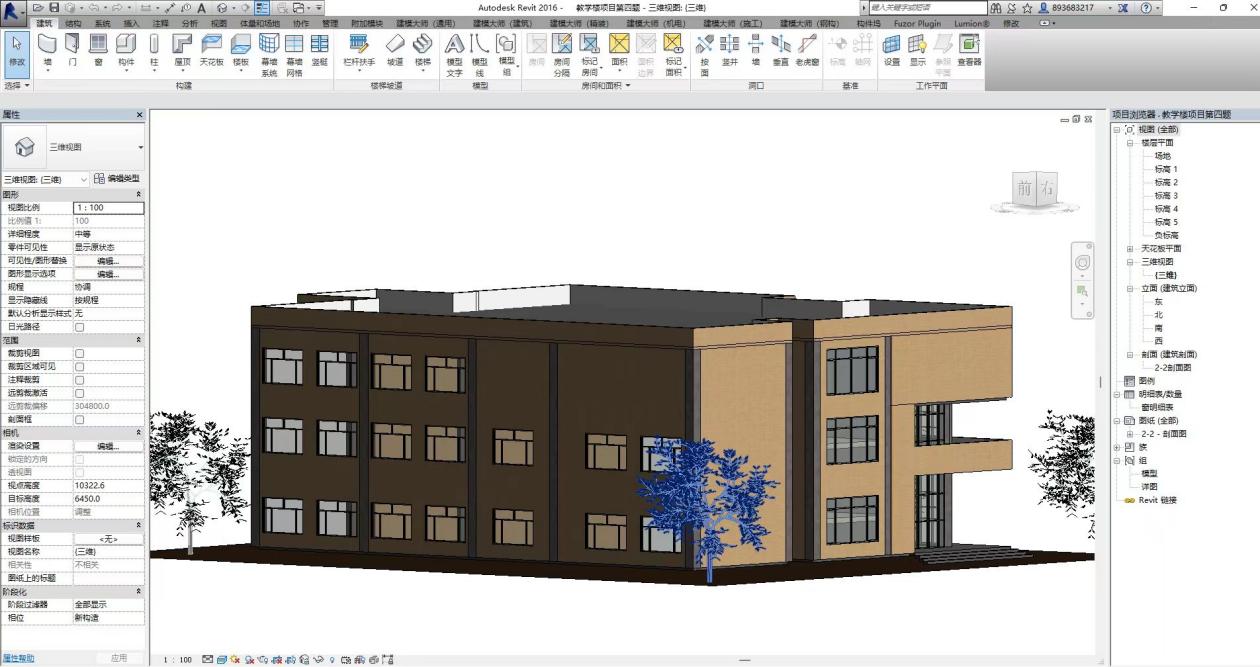The image size is (1260, 667).
Task: Click the 视图比例 1:100 field
Action: click(108, 208)
